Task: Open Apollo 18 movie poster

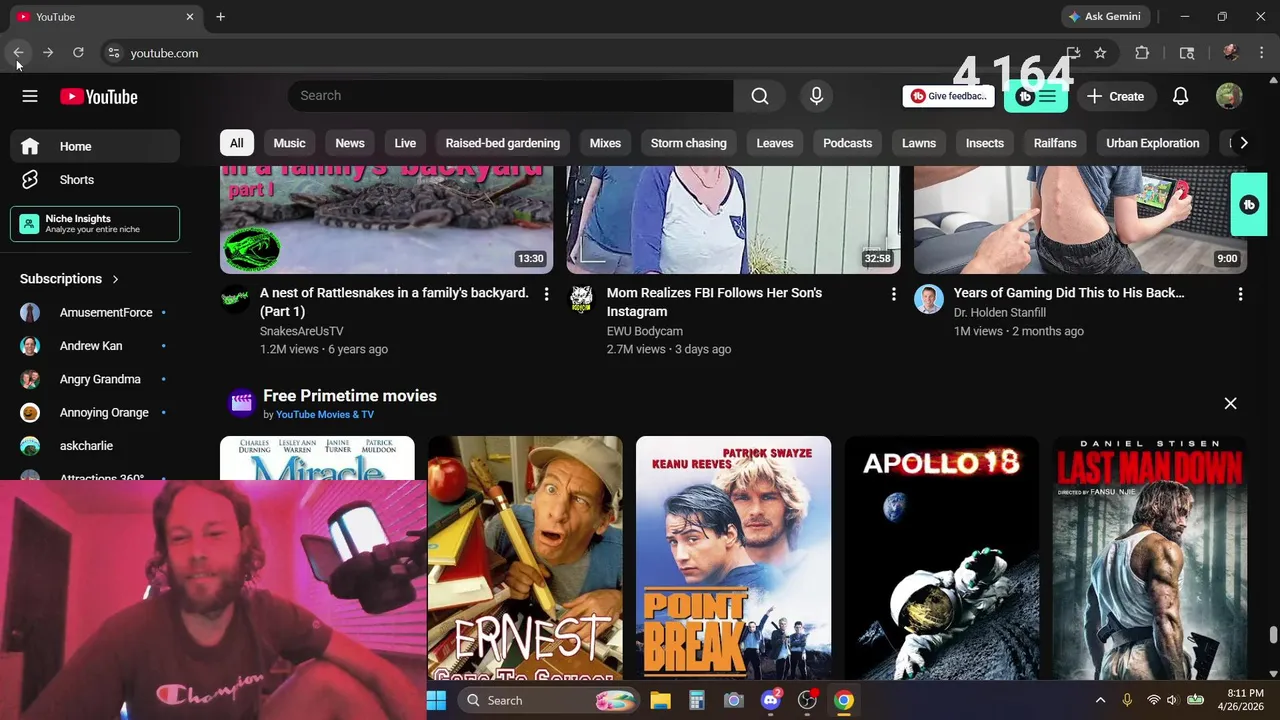Action: point(941,558)
